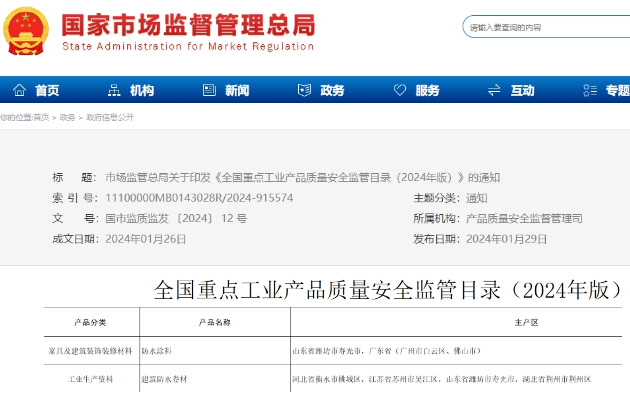Viewport: 630px width, 394px height.
Task: Open the 政务 menu item
Action: (332, 90)
